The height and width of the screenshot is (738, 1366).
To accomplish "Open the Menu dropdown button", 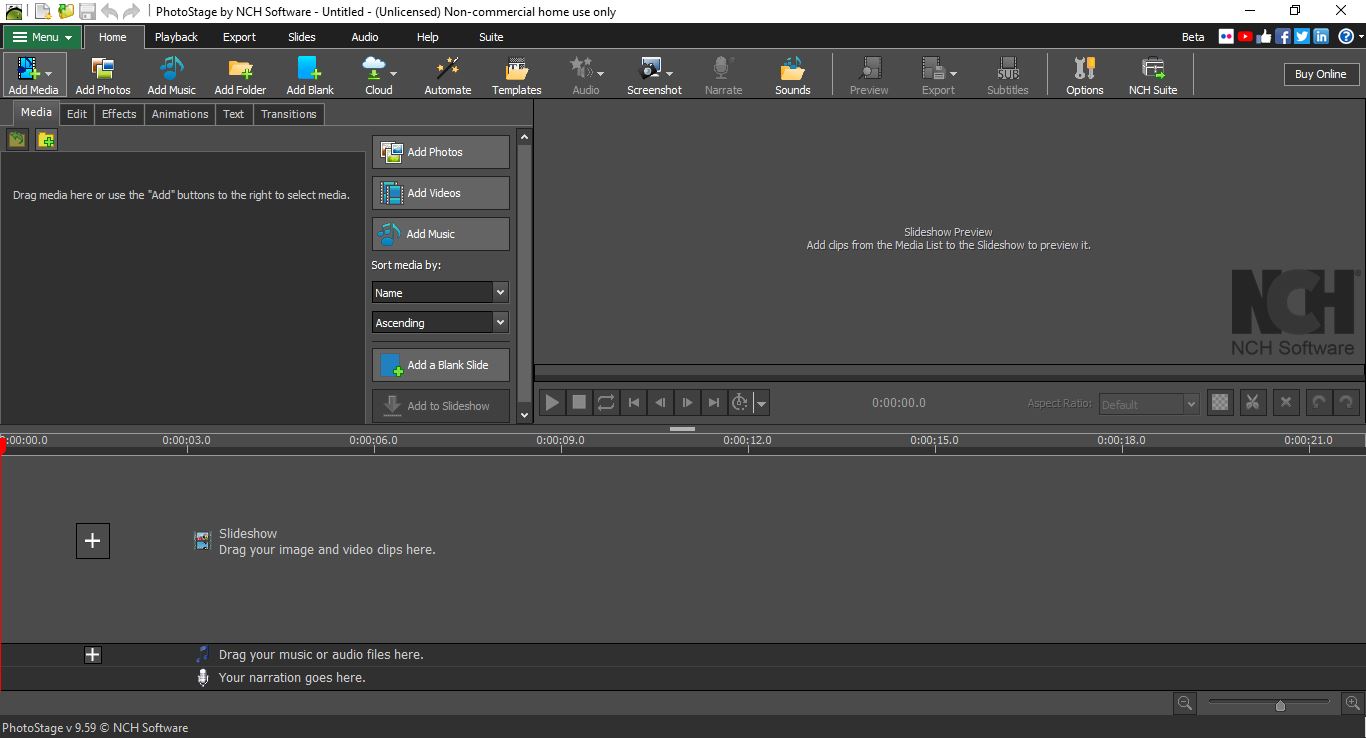I will (x=43, y=37).
